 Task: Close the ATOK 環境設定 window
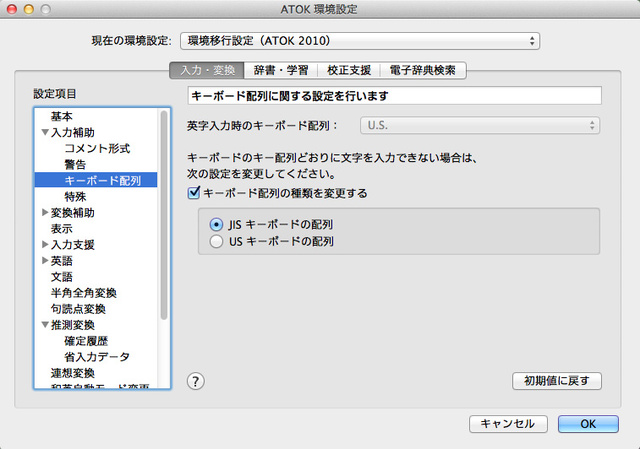pyautogui.click(x=12, y=9)
